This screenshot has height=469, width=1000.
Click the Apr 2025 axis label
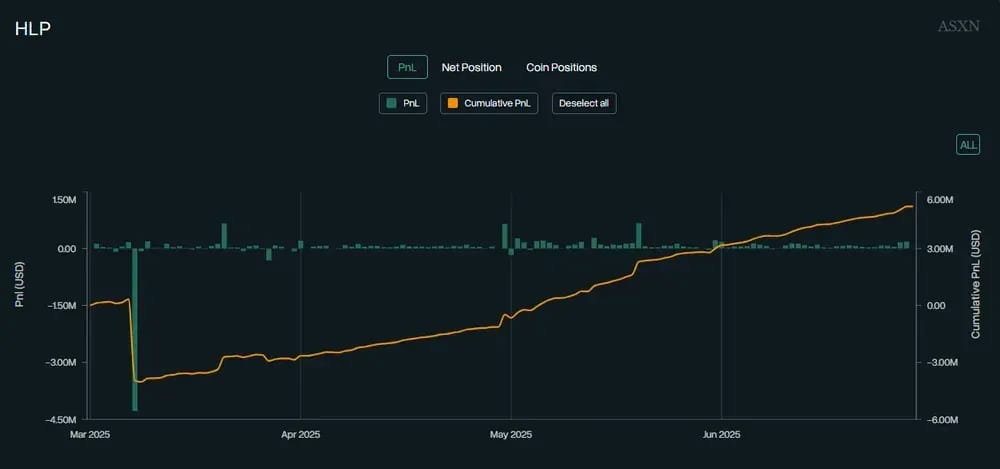point(300,435)
